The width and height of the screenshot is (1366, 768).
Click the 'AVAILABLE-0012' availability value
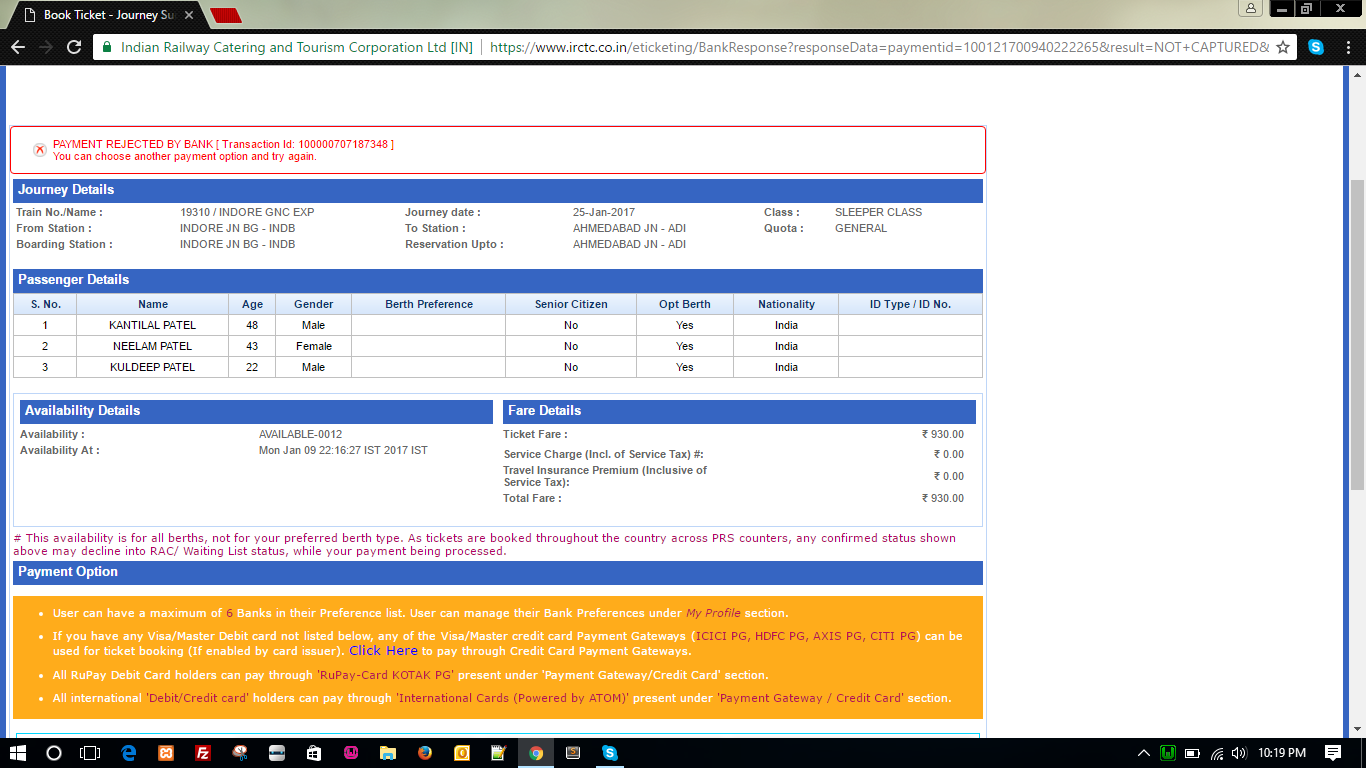click(x=301, y=434)
